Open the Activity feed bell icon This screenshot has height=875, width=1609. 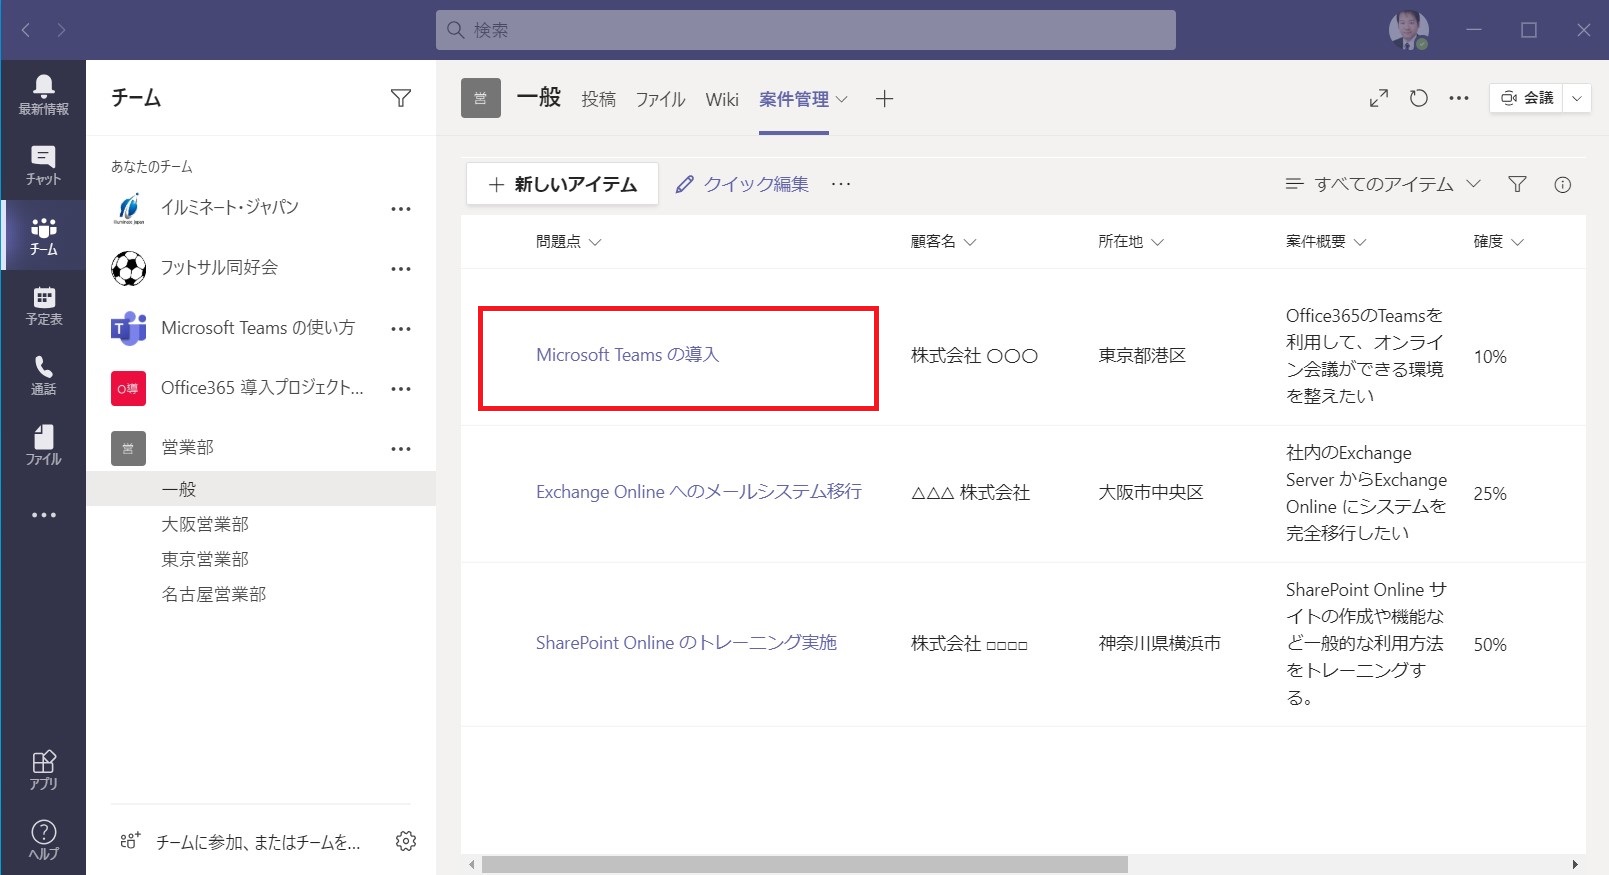(43, 95)
